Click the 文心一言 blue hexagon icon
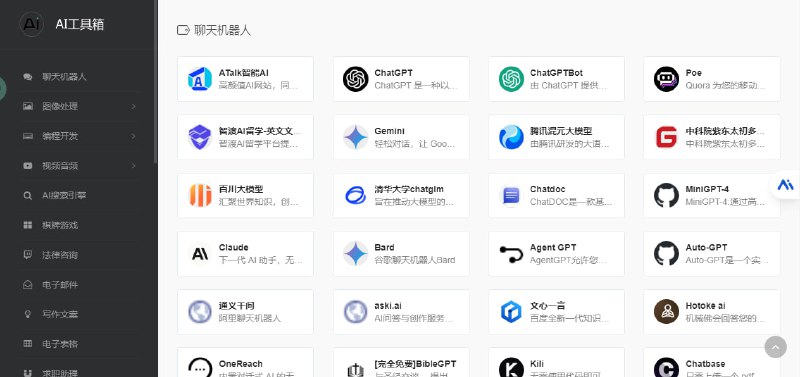Image resolution: width=800 pixels, height=377 pixels. click(511, 312)
